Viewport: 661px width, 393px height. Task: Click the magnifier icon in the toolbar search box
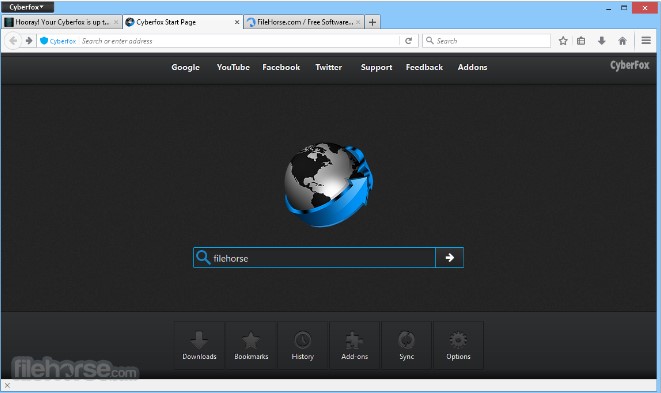430,40
